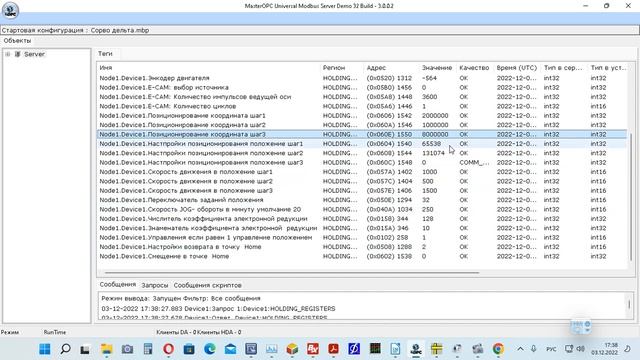Select row E-CAM: Количество импульсов ведущей оси
The height and width of the screenshot is (360, 640).
pyautogui.click(x=362, y=97)
